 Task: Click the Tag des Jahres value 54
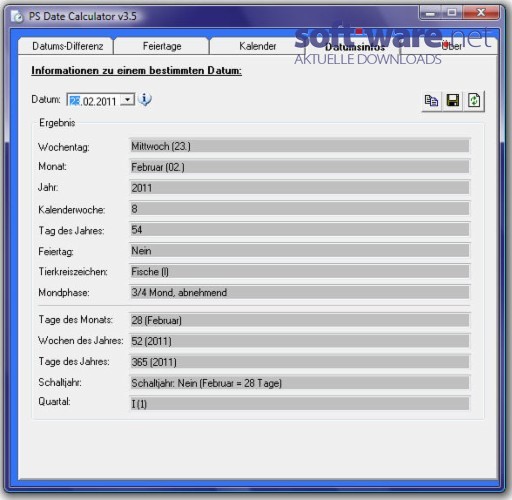(x=299, y=230)
